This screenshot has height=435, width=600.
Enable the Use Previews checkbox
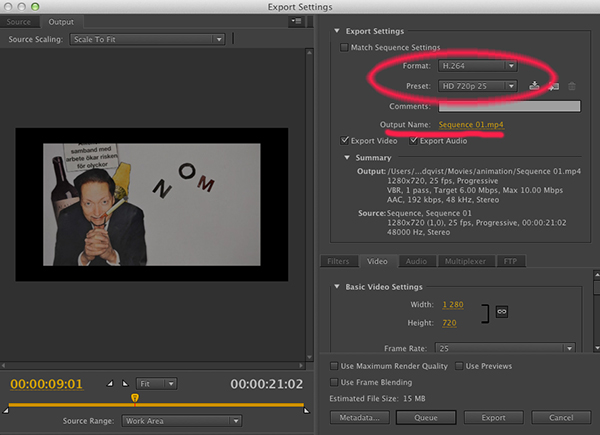pyautogui.click(x=459, y=366)
